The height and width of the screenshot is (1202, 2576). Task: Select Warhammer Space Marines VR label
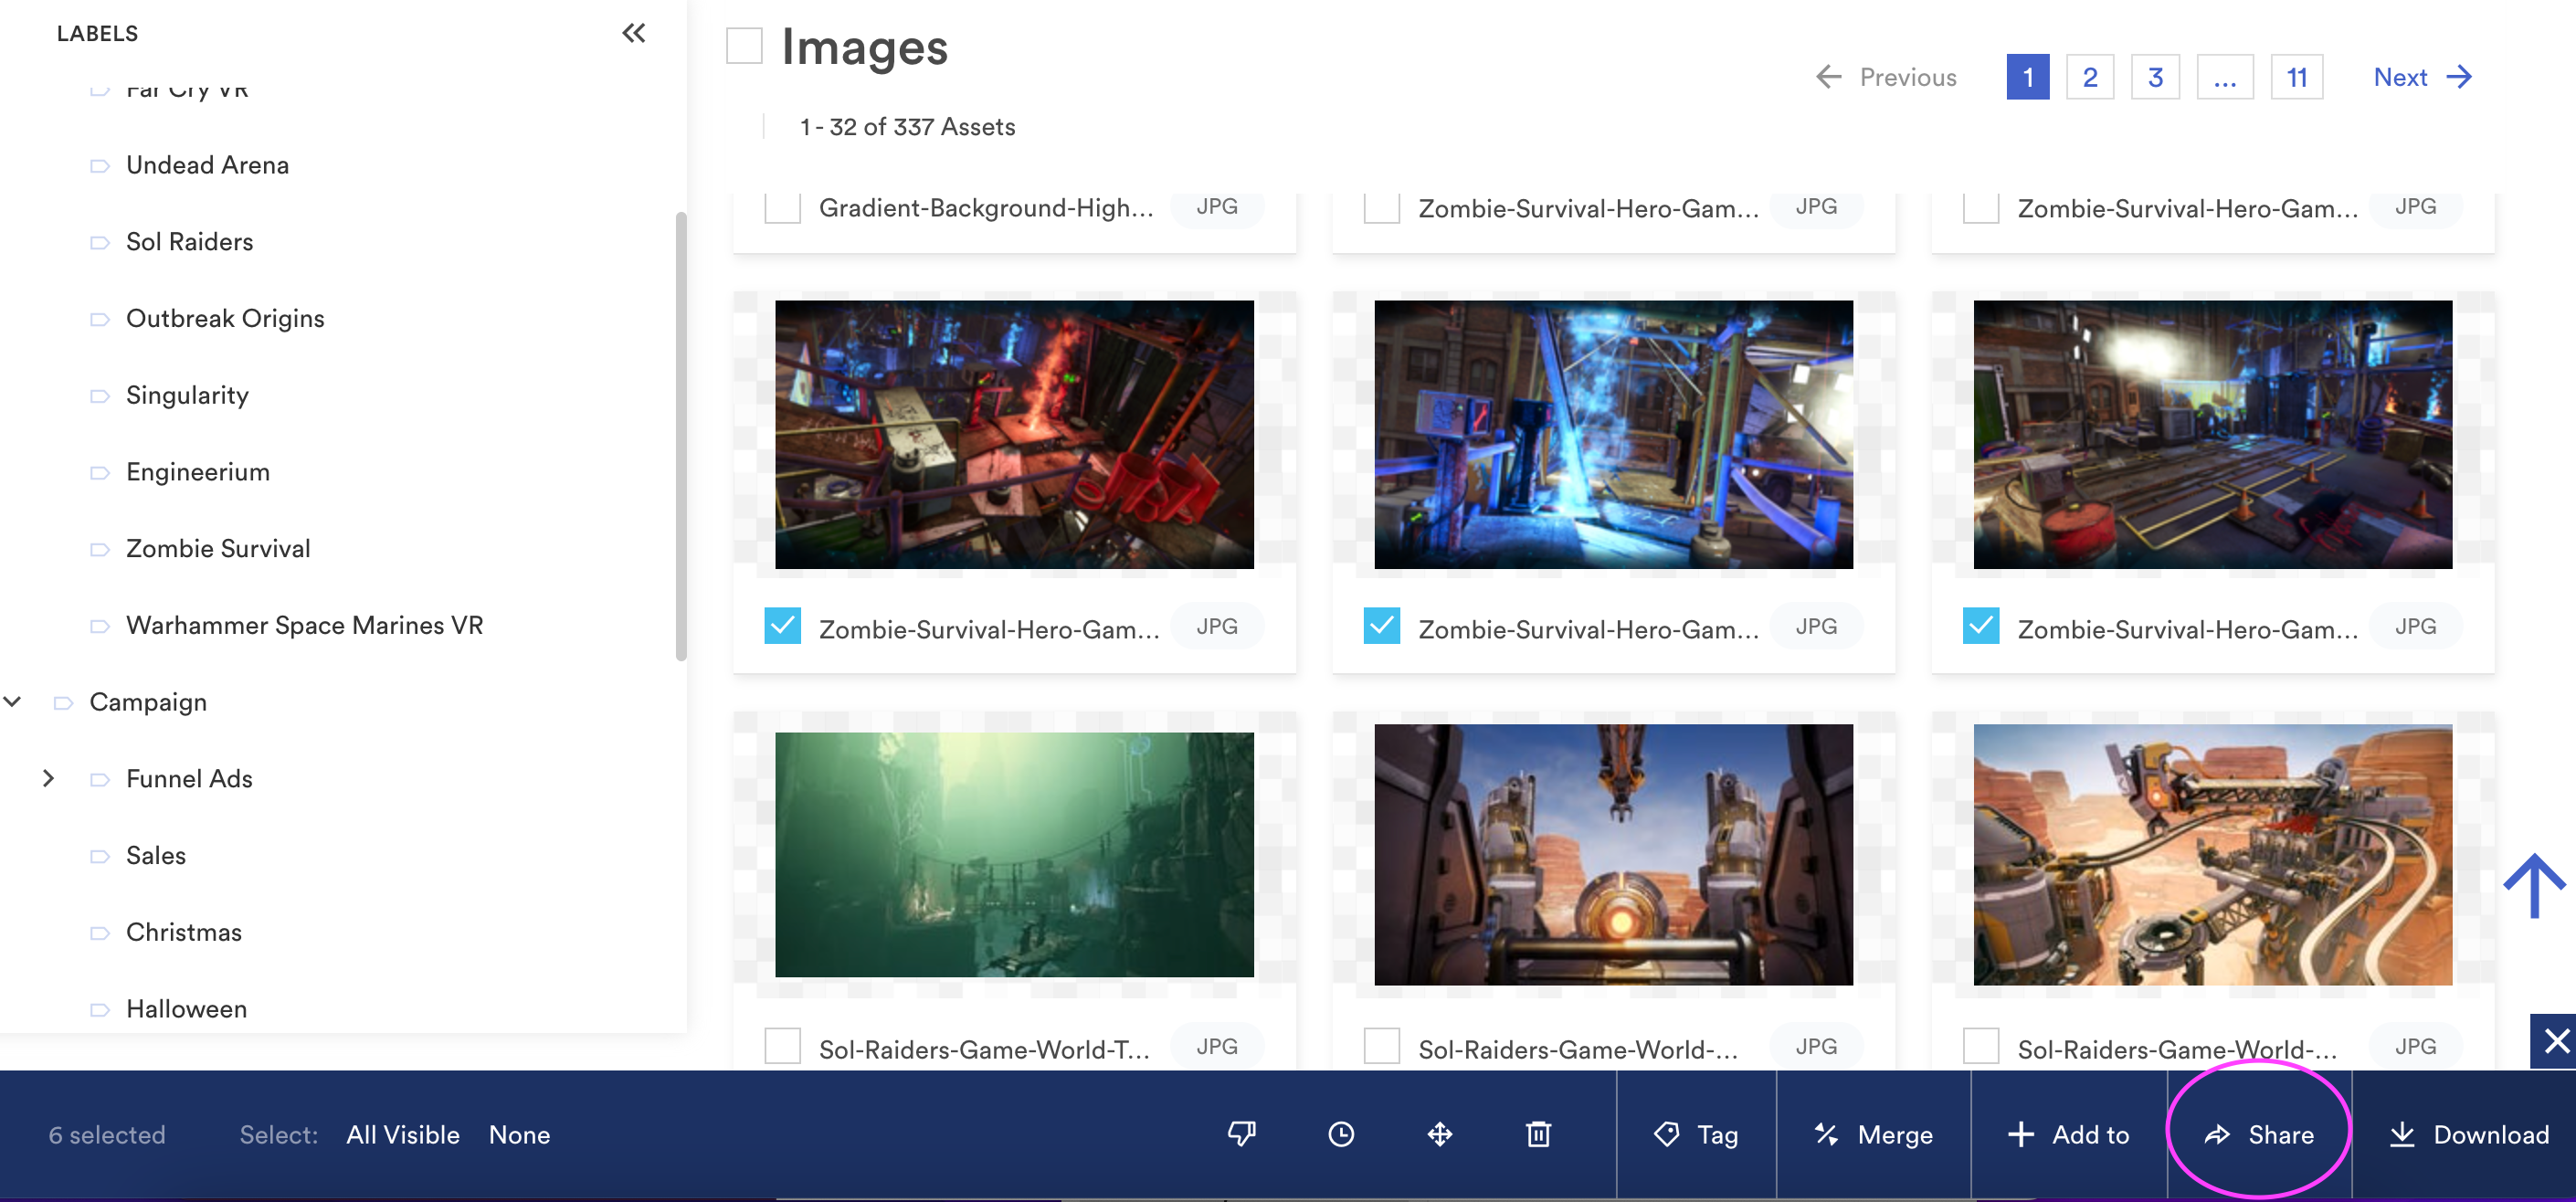304,625
